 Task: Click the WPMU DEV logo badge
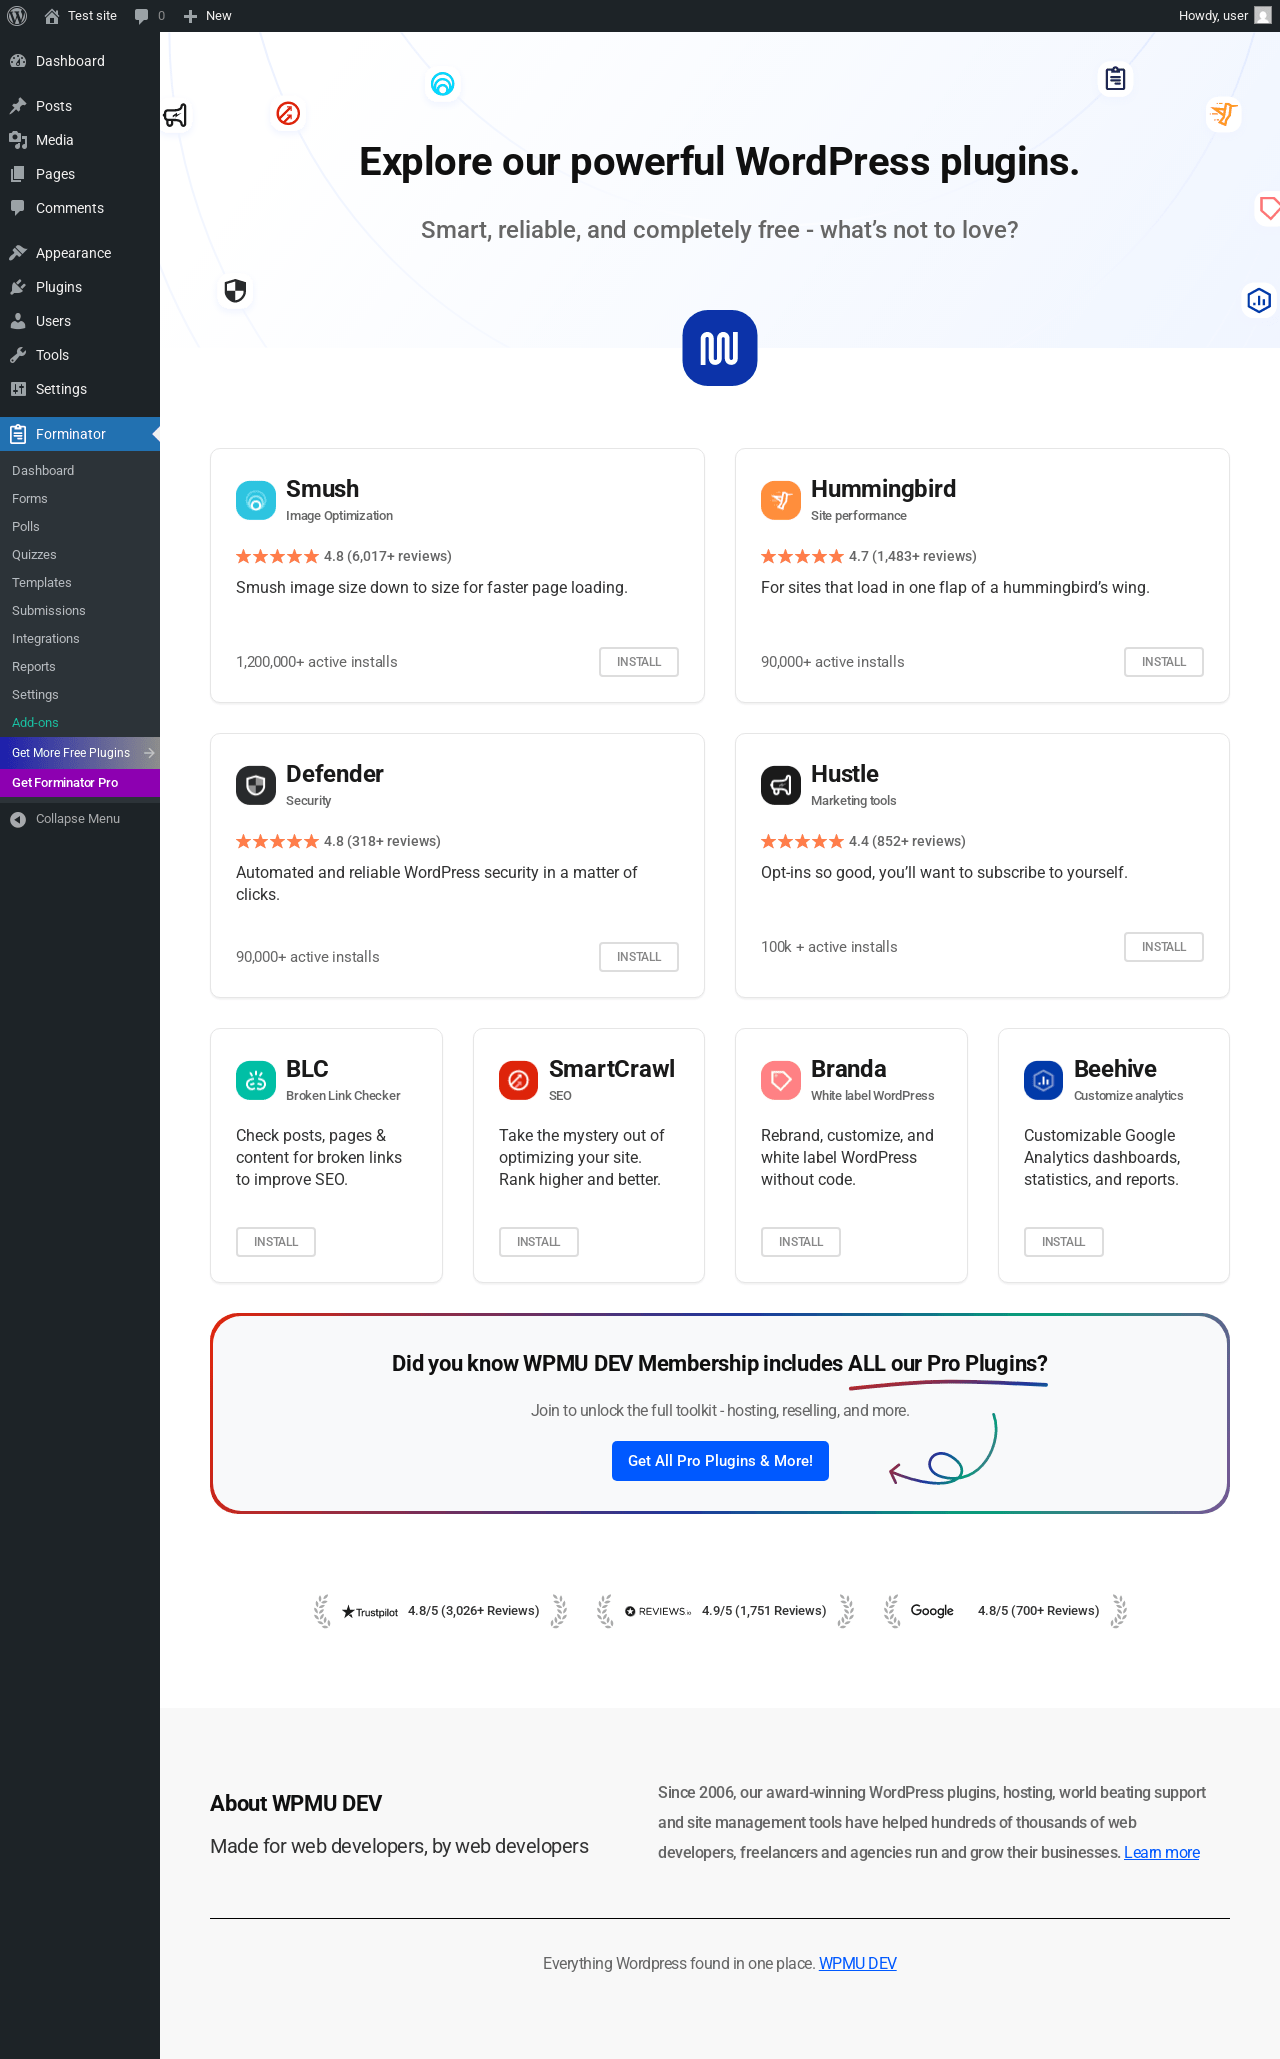720,348
